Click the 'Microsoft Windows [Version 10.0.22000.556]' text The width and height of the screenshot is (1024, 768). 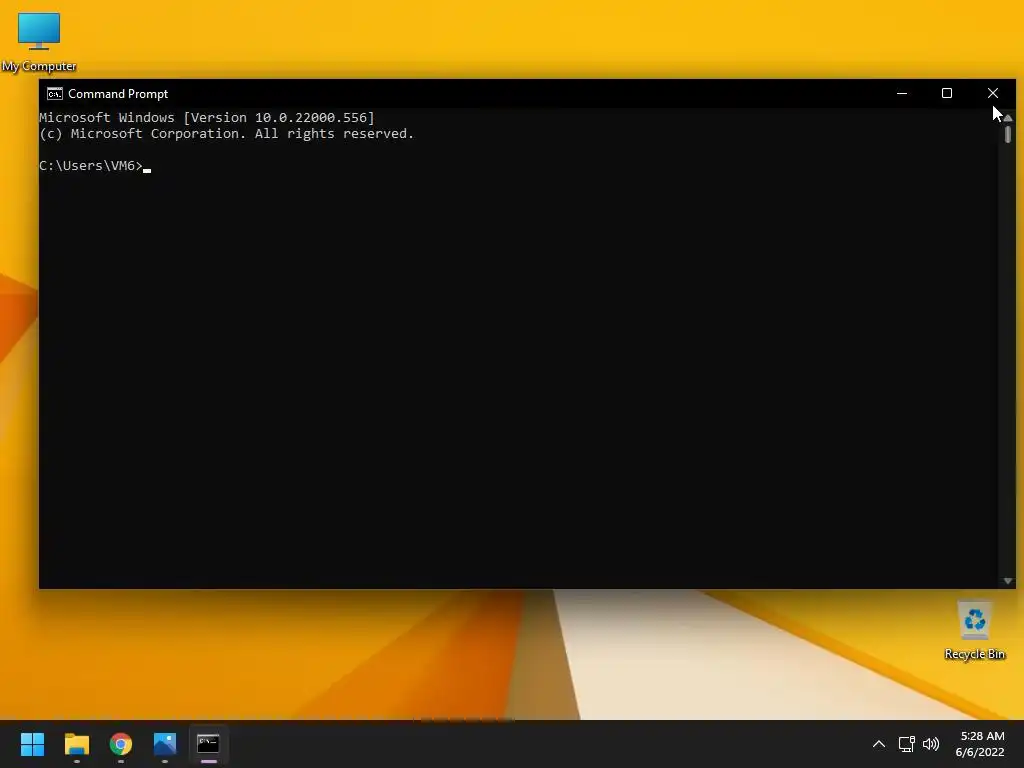pos(206,118)
